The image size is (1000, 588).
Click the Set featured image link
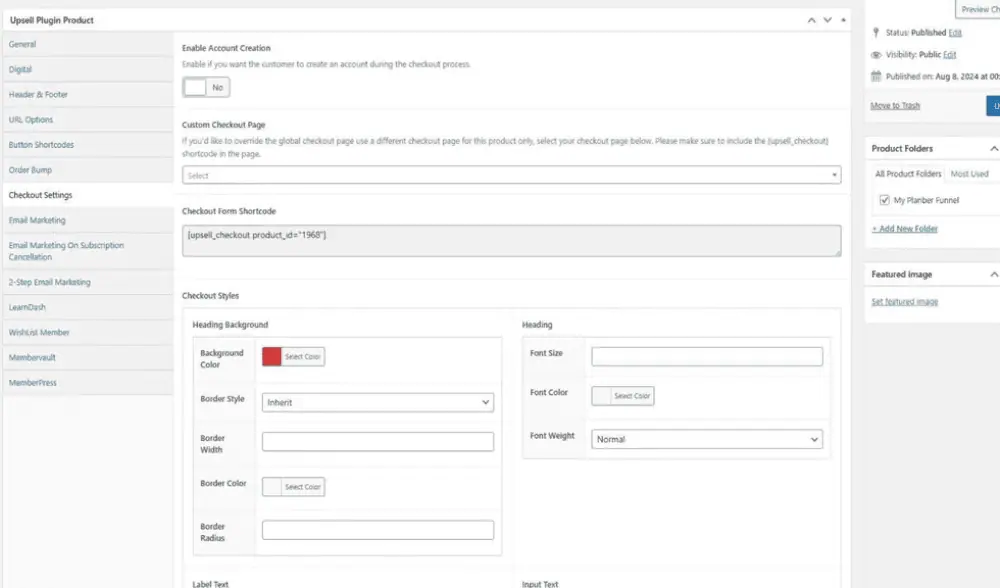click(x=904, y=301)
